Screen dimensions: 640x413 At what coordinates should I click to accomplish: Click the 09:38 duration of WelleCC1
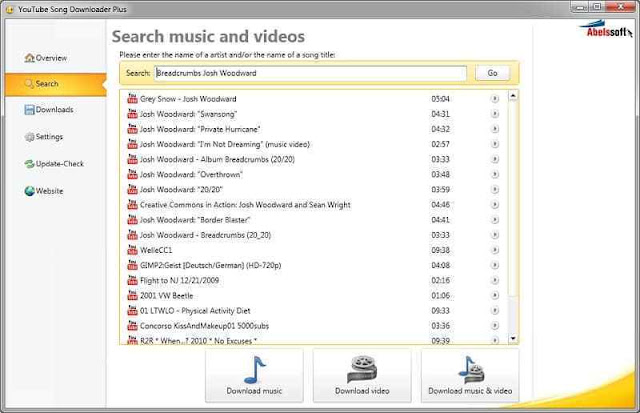point(440,250)
